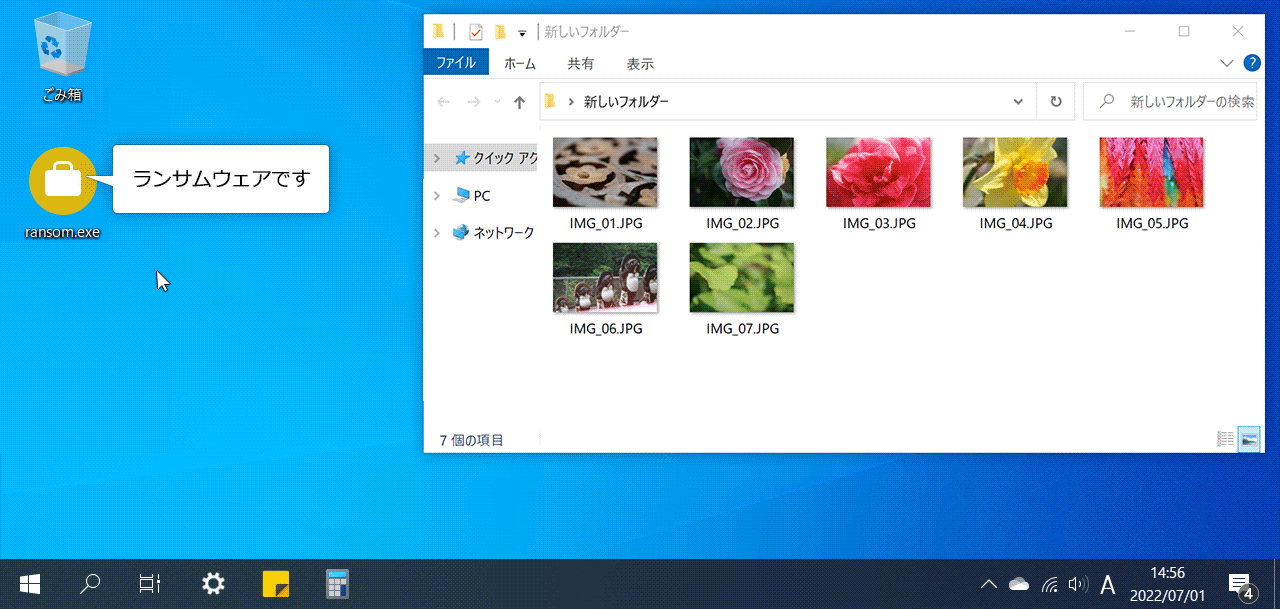This screenshot has height=609, width=1280.
Task: Open Explorer help with the question mark icon
Action: [x=1251, y=63]
